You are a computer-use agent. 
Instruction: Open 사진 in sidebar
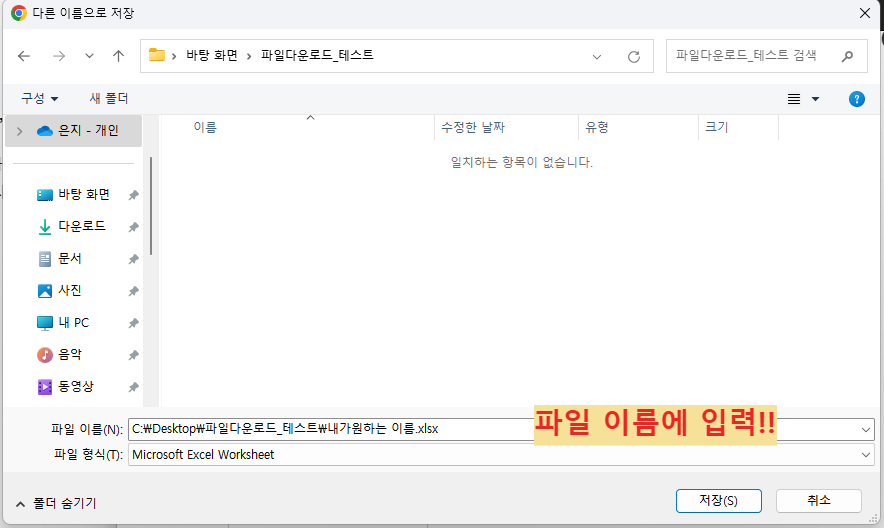60,291
